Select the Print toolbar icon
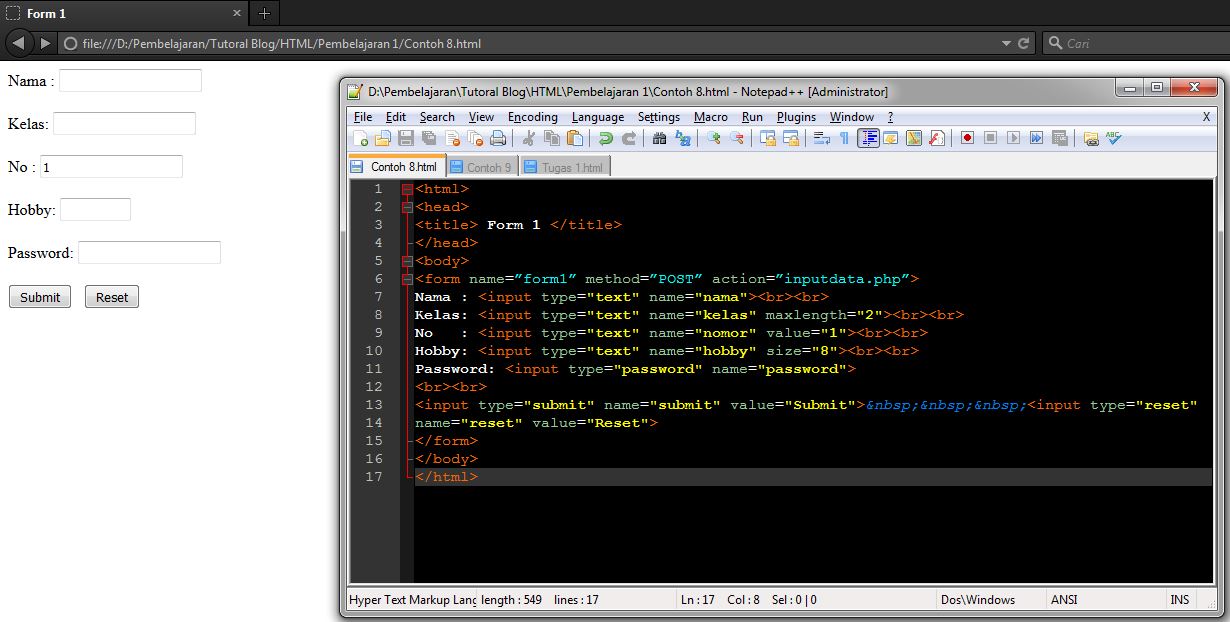This screenshot has width=1230, height=622. 498,138
